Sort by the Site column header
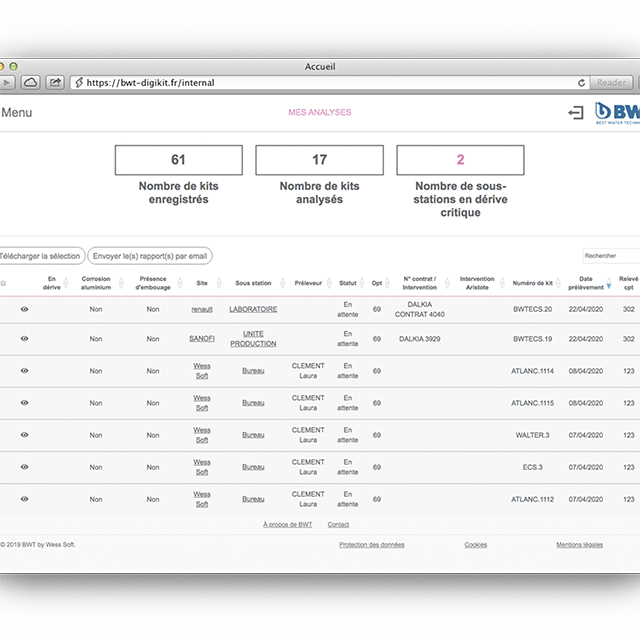The height and width of the screenshot is (640, 640). point(202,283)
